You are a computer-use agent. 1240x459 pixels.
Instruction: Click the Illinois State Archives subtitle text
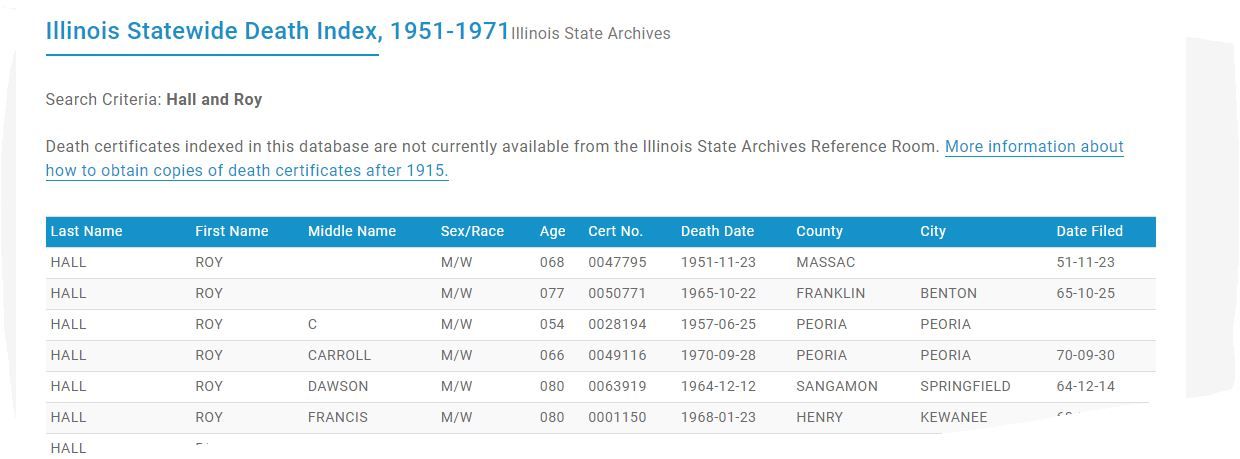[x=591, y=33]
